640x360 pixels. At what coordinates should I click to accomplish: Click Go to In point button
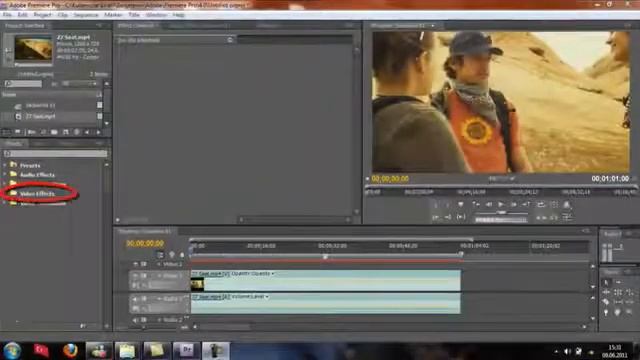pyautogui.click(x=436, y=217)
